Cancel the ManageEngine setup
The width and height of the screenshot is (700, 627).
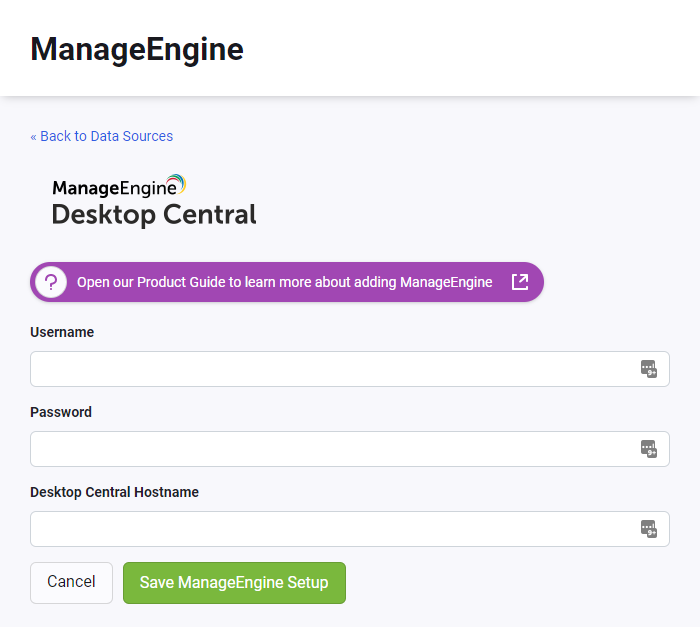tap(71, 582)
